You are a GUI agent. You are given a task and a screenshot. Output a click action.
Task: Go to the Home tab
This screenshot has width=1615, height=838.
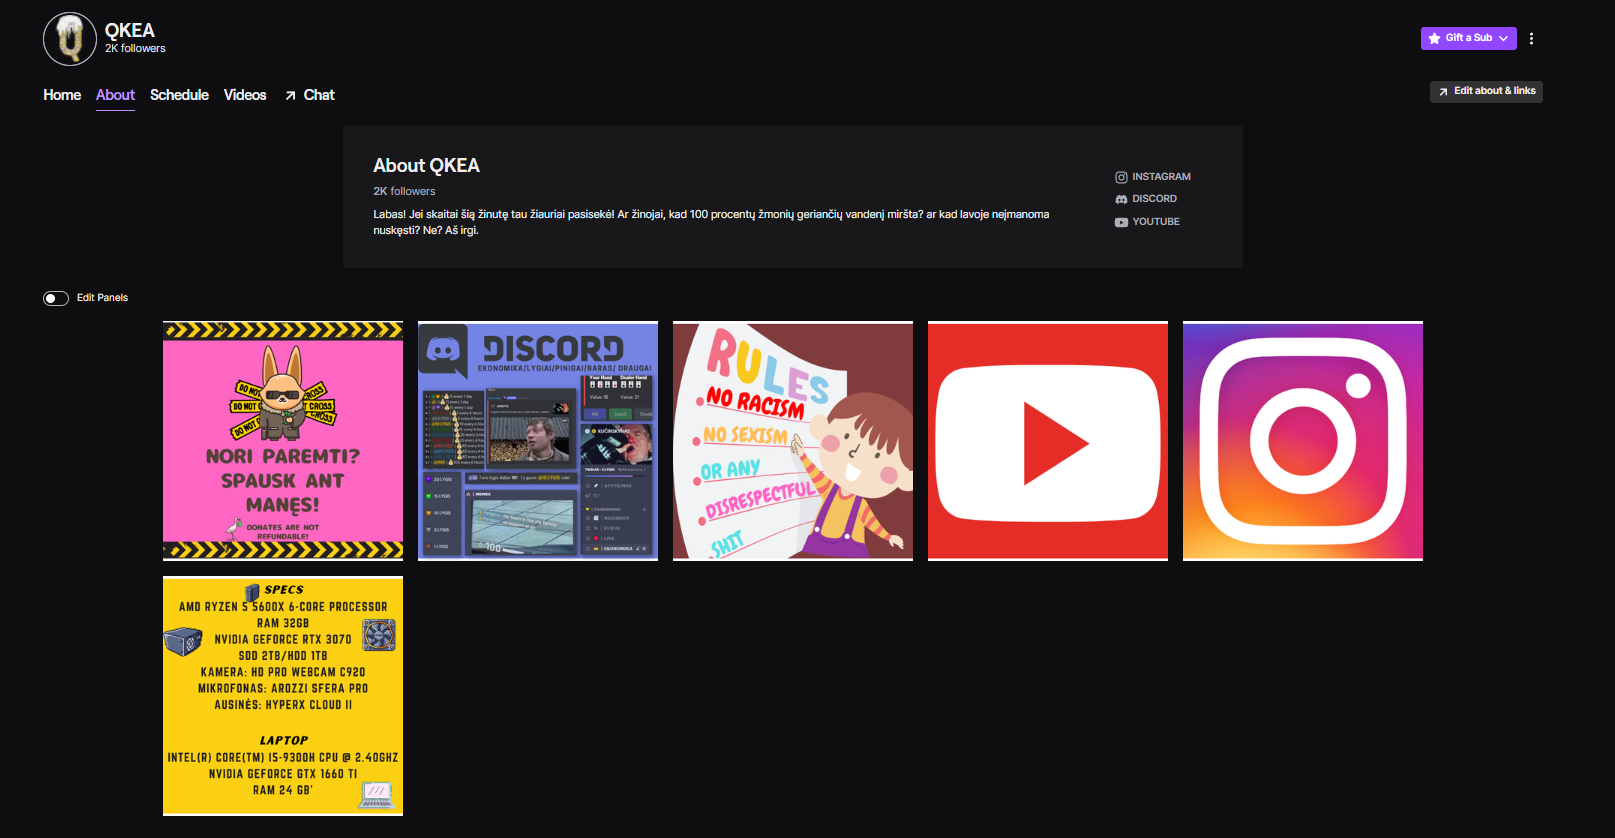pos(62,95)
